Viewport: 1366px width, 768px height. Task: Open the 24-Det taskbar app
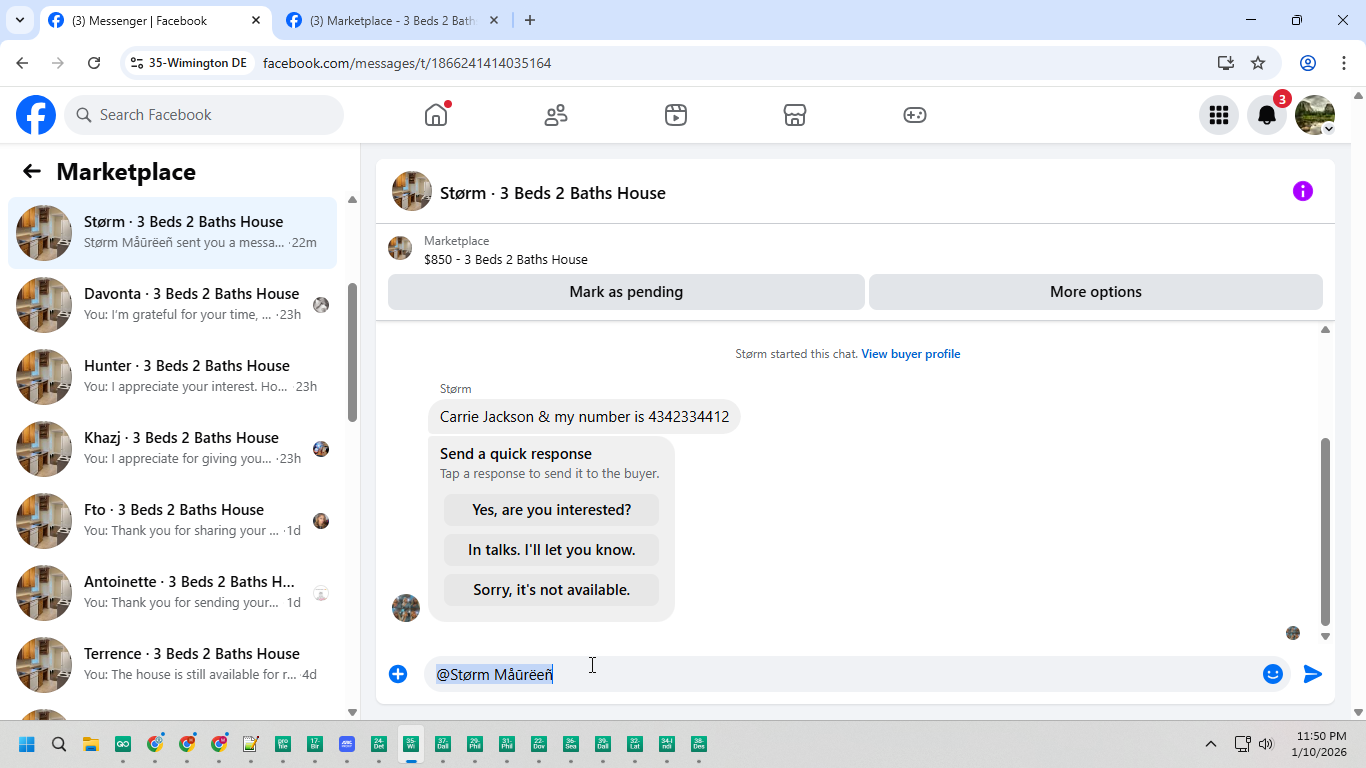(379, 744)
